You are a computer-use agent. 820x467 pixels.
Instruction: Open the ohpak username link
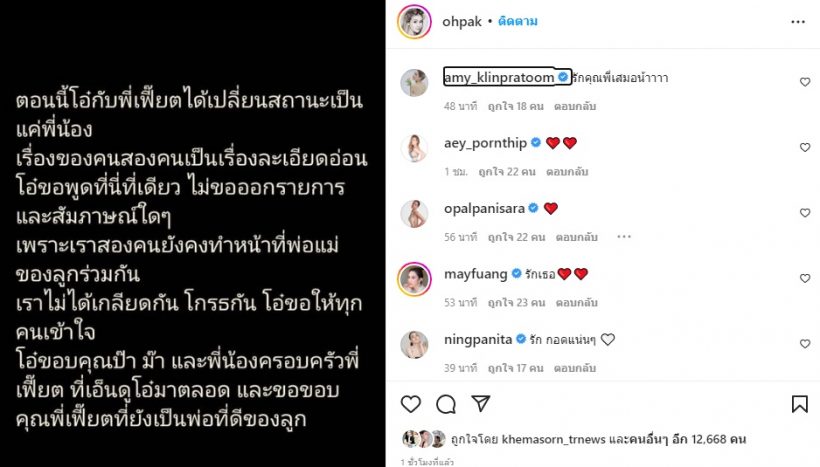pos(462,22)
